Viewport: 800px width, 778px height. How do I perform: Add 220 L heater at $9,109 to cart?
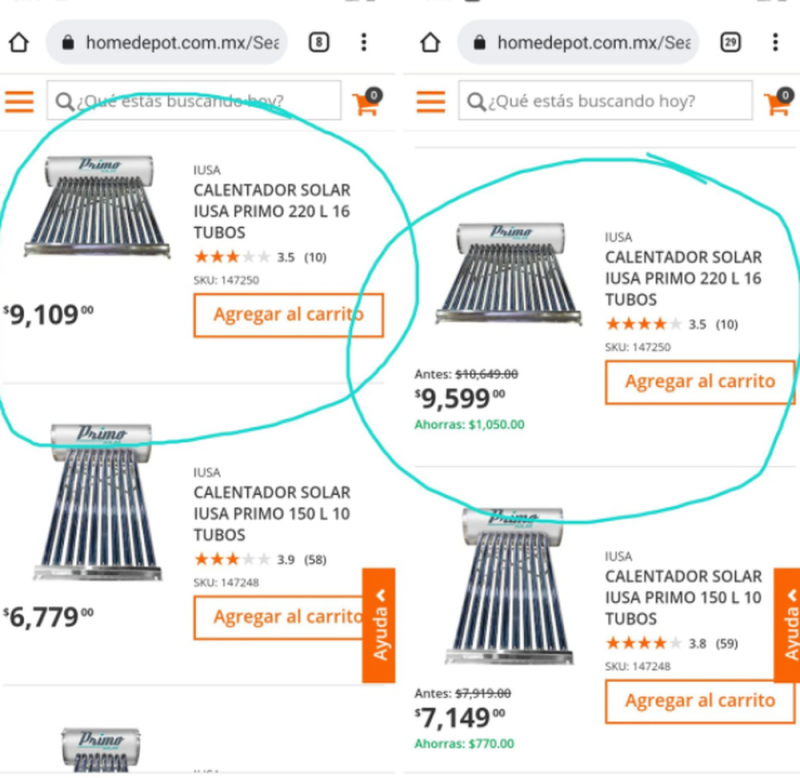click(x=288, y=315)
